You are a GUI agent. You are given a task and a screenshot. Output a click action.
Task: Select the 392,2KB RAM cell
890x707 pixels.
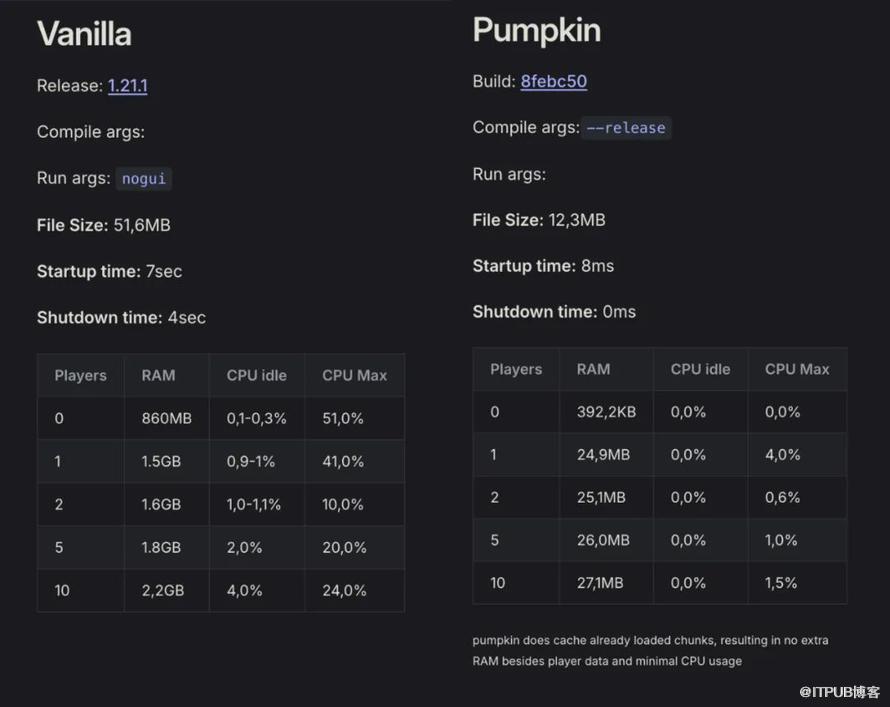[x=606, y=412]
